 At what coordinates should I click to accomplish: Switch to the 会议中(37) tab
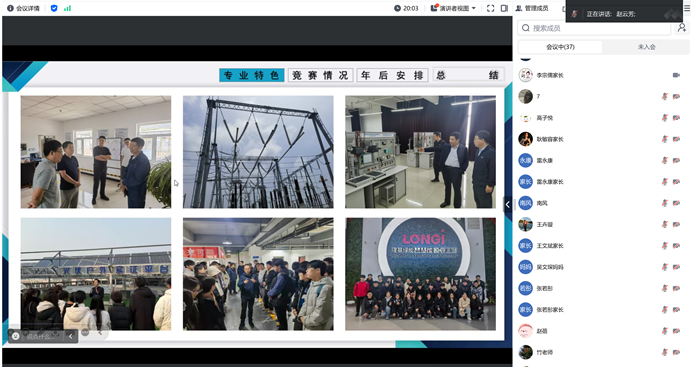tap(560, 47)
